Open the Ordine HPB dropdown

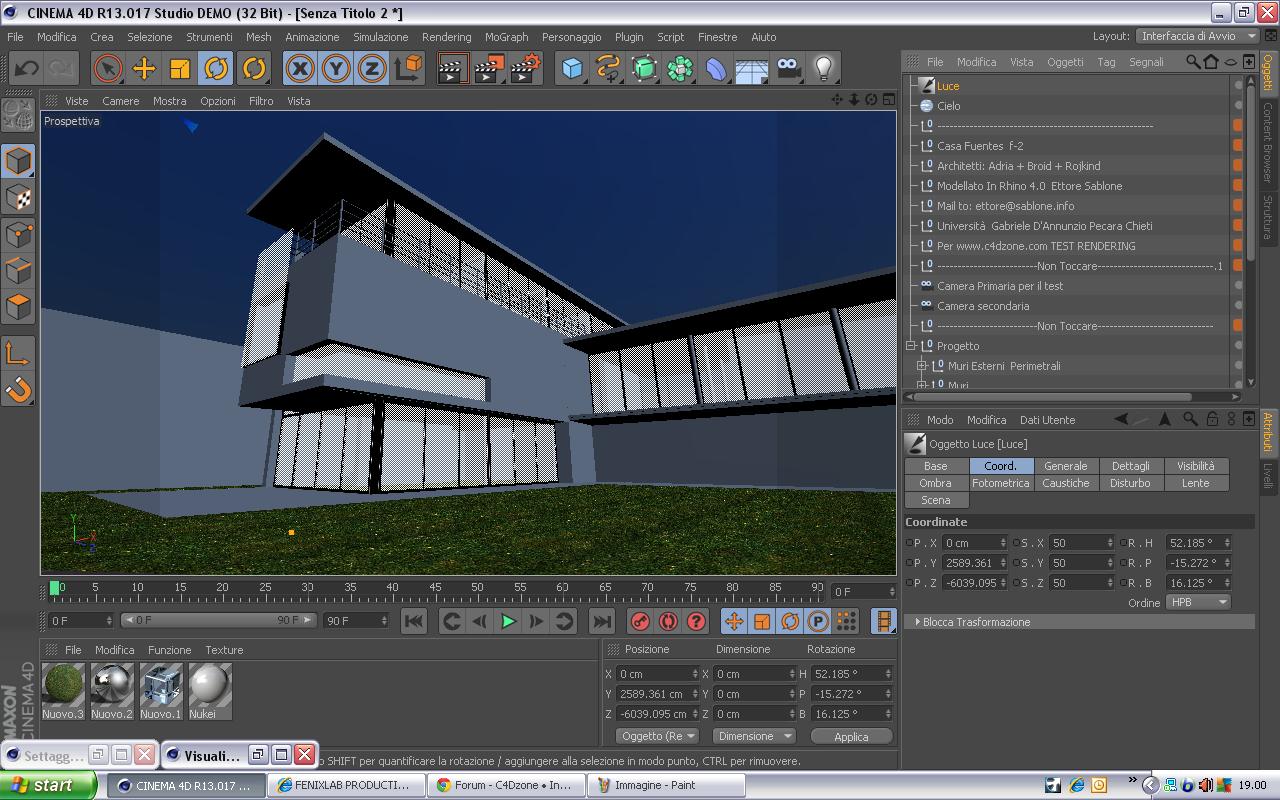point(1197,602)
